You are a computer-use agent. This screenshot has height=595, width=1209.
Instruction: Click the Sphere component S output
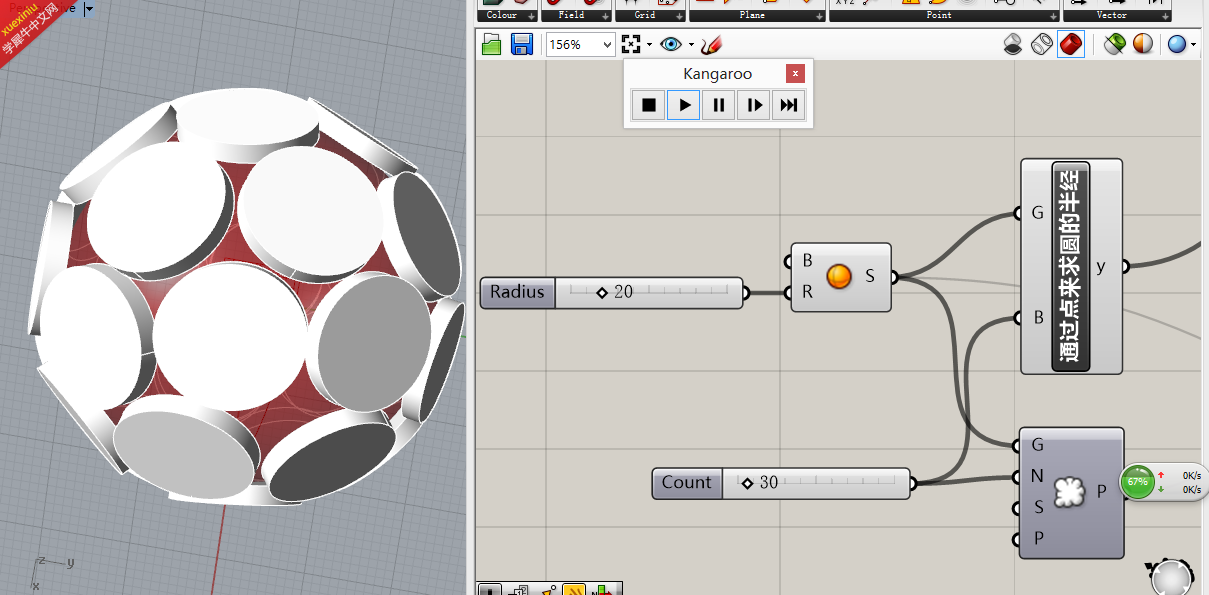tap(870, 277)
